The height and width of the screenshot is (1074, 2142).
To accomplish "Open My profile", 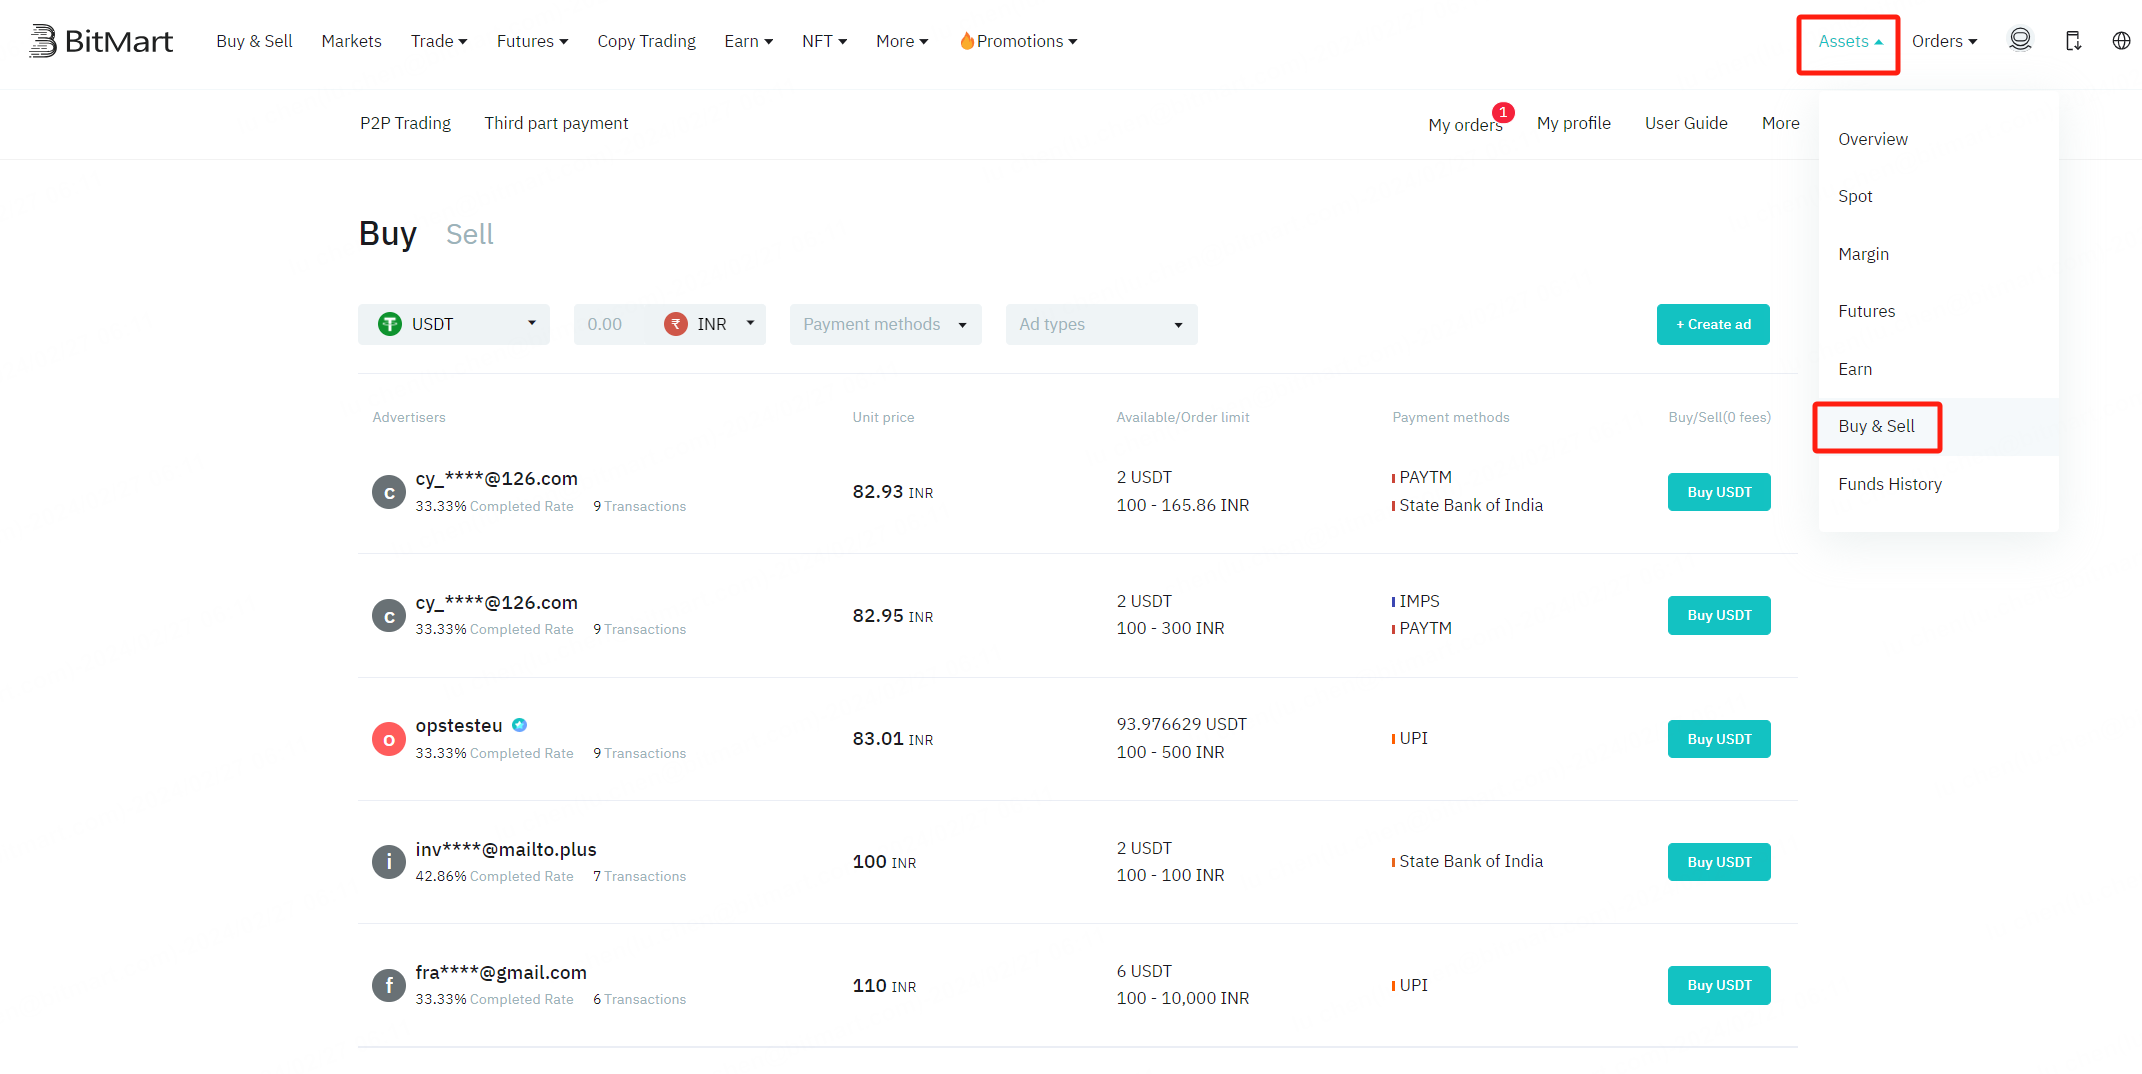I will tap(1574, 123).
